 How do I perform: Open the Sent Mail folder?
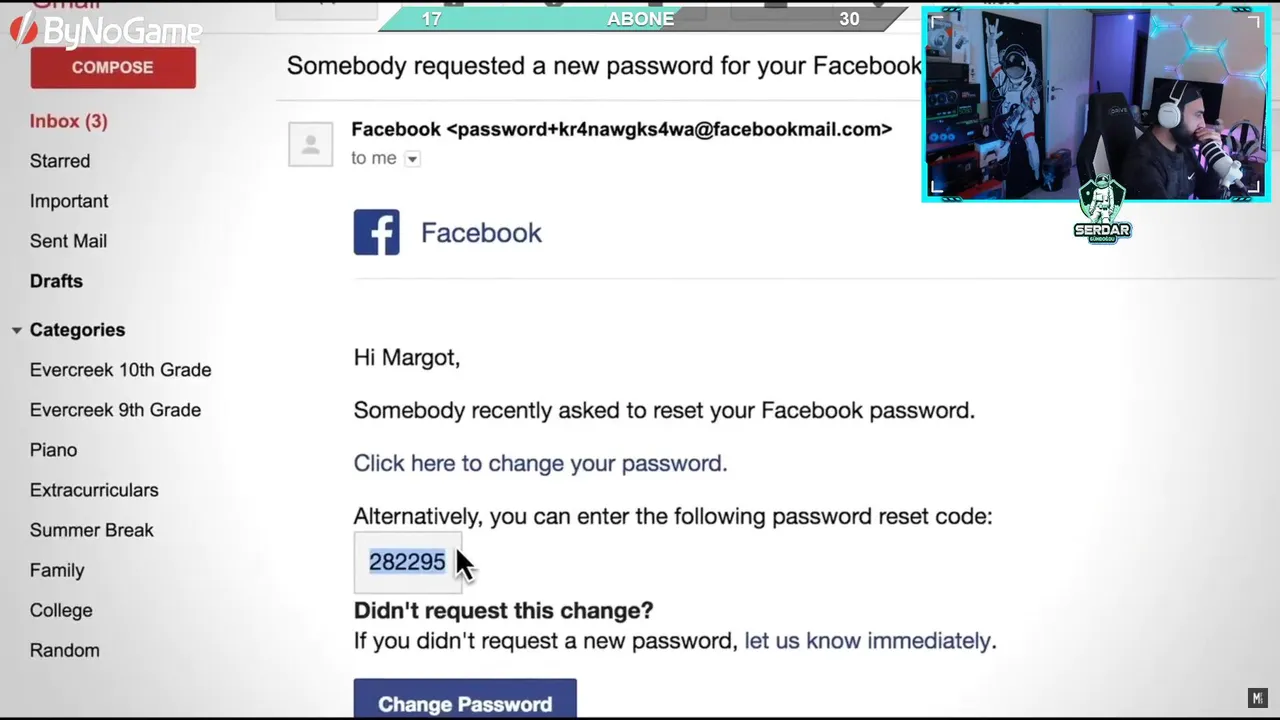68,241
